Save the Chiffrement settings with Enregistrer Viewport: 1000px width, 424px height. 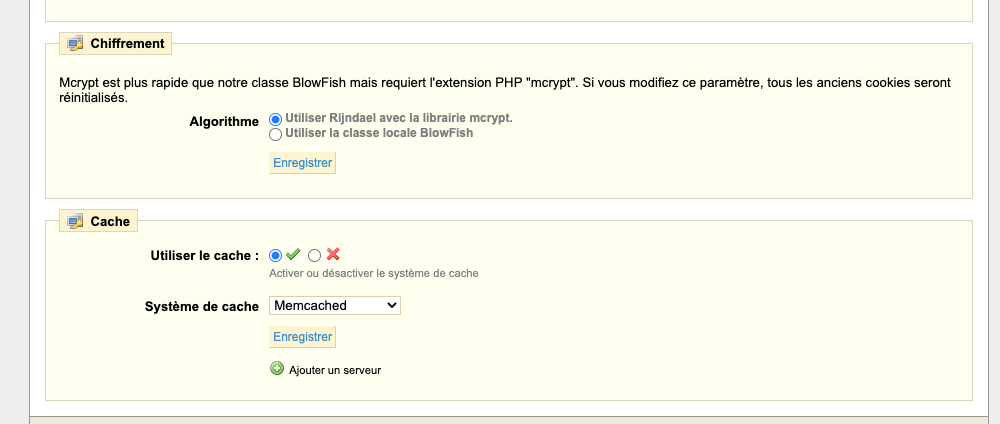click(302, 163)
